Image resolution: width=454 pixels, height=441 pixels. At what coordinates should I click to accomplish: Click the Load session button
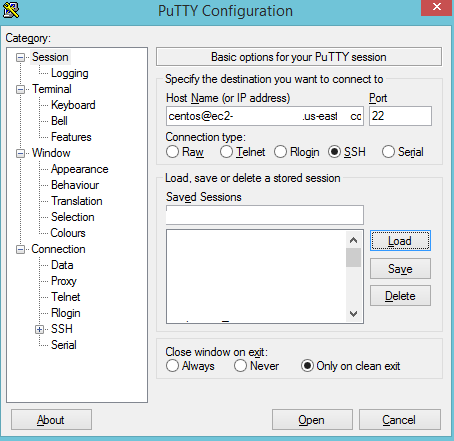pos(400,241)
